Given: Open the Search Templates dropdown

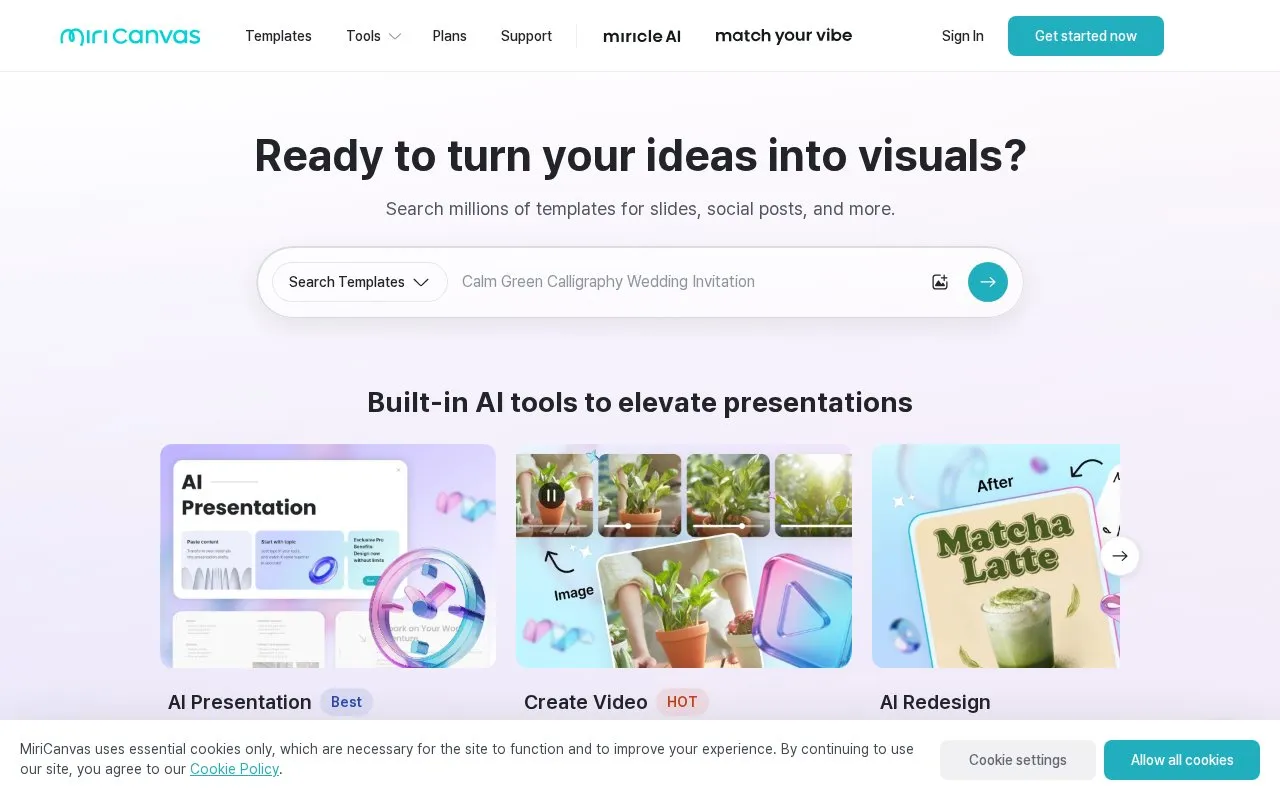Looking at the screenshot, I should coord(360,282).
